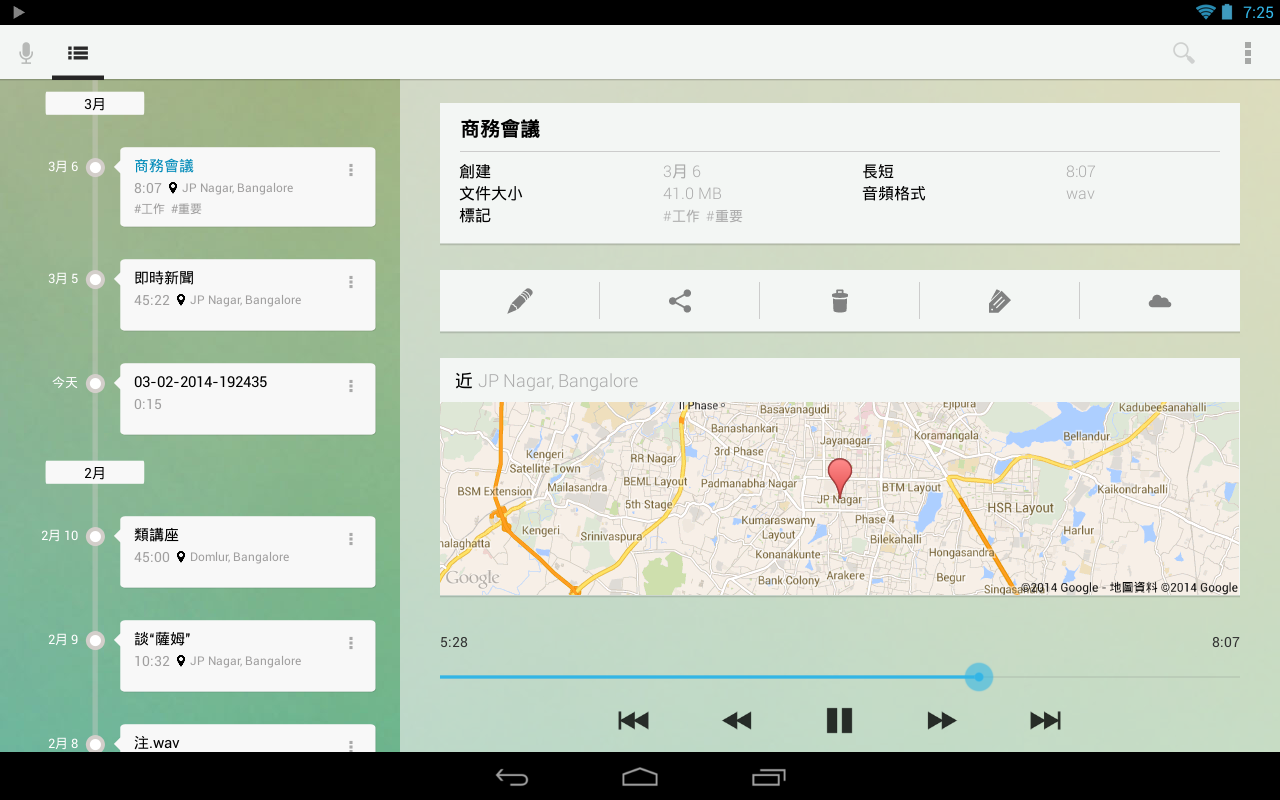Click the 商務會議 title in details panel
This screenshot has width=1280, height=800.
(x=500, y=129)
